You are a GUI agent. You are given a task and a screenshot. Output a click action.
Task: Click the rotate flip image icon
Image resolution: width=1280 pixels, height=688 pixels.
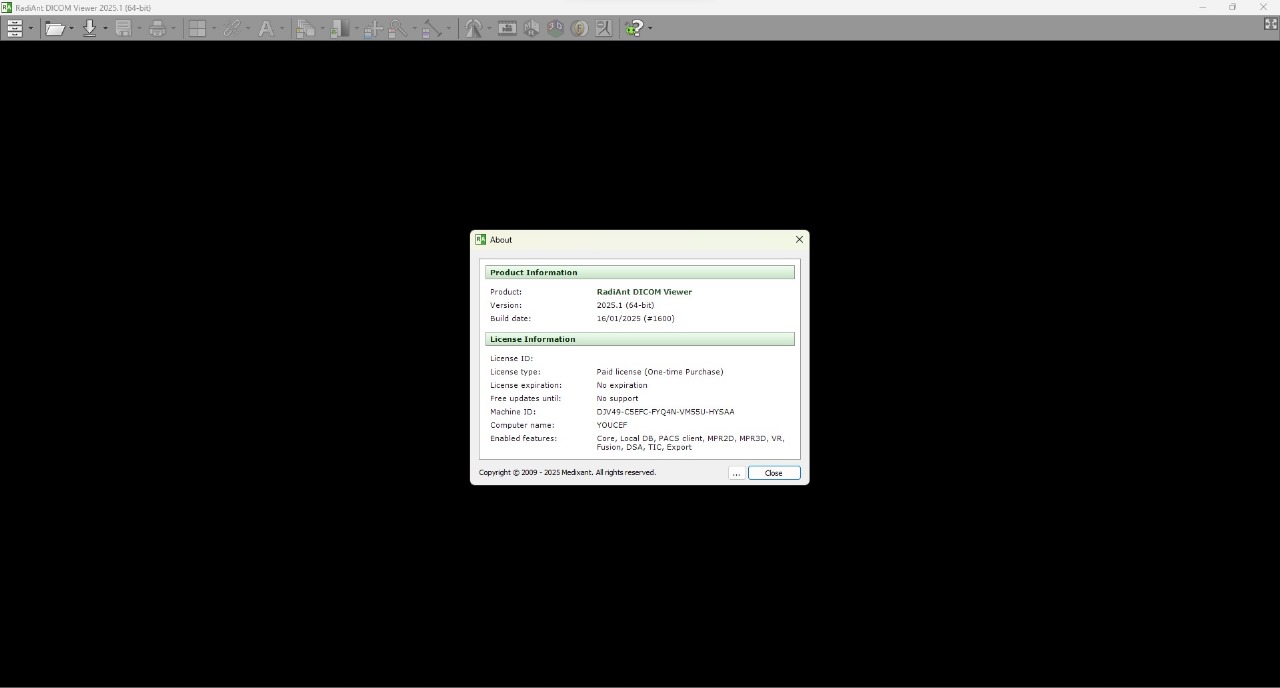(473, 28)
